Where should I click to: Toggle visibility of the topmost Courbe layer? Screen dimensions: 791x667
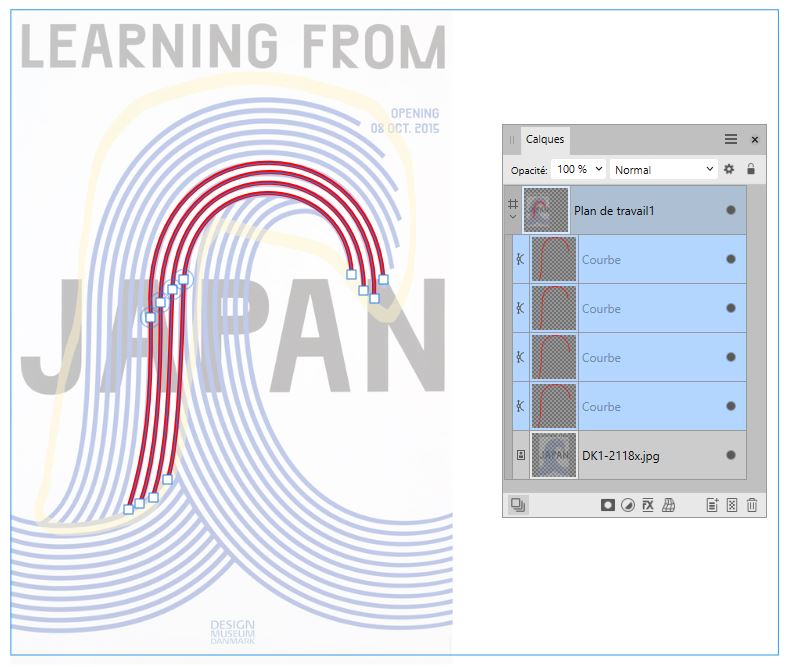730,259
